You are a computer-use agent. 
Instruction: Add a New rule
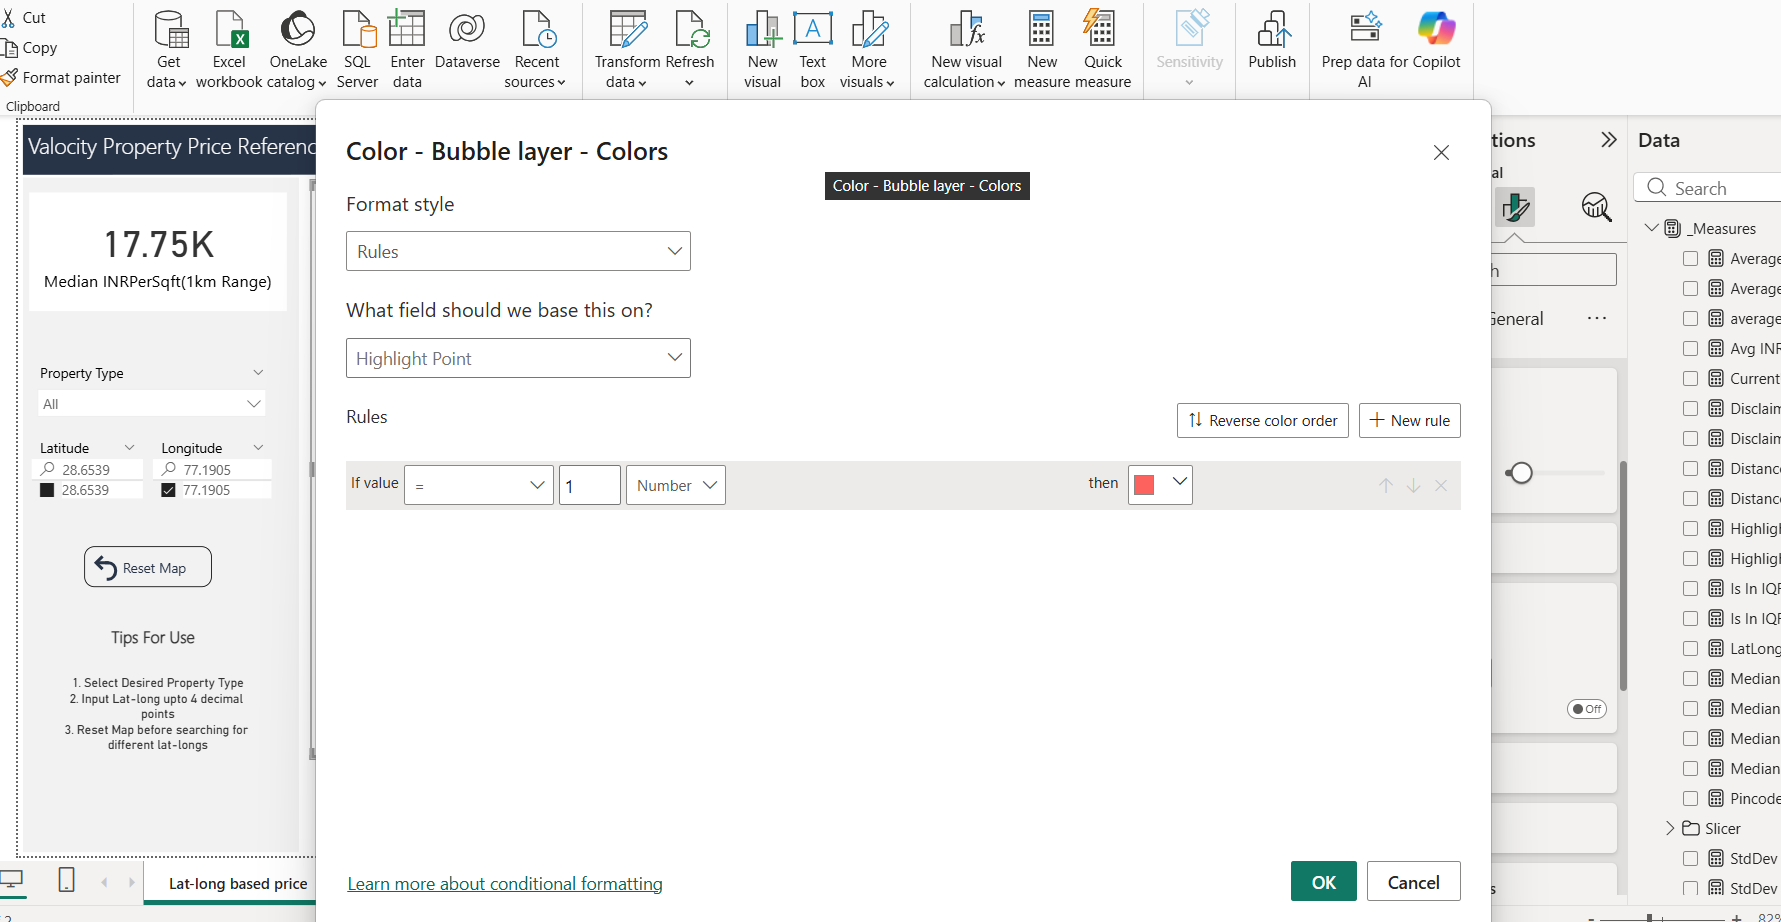coord(1410,420)
